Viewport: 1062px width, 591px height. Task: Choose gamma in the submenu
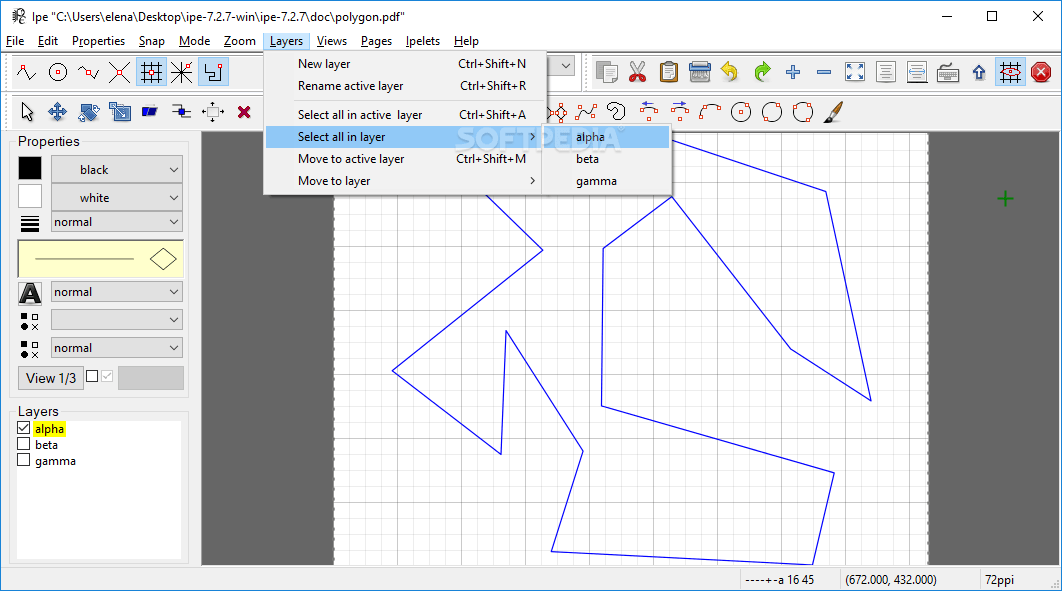point(608,181)
